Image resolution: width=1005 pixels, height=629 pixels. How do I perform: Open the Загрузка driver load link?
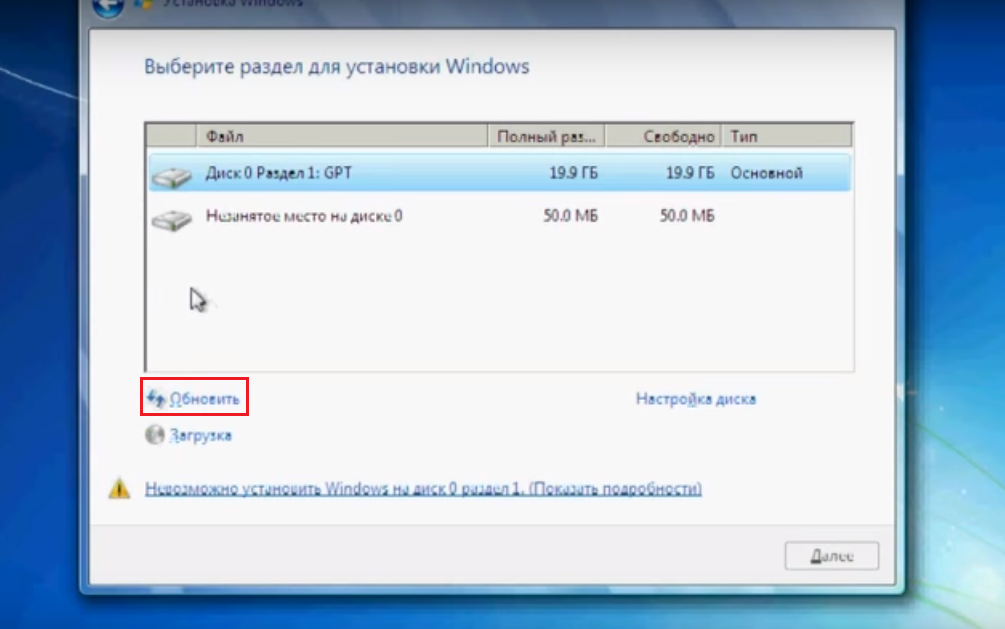pyautogui.click(x=200, y=435)
